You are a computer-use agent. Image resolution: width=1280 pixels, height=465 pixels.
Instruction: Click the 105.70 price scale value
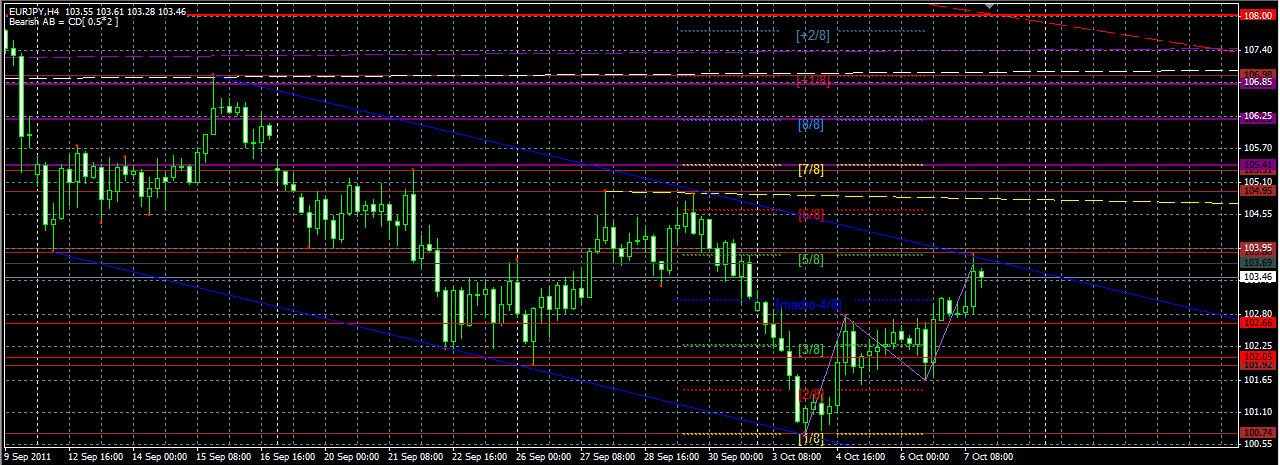(1258, 148)
